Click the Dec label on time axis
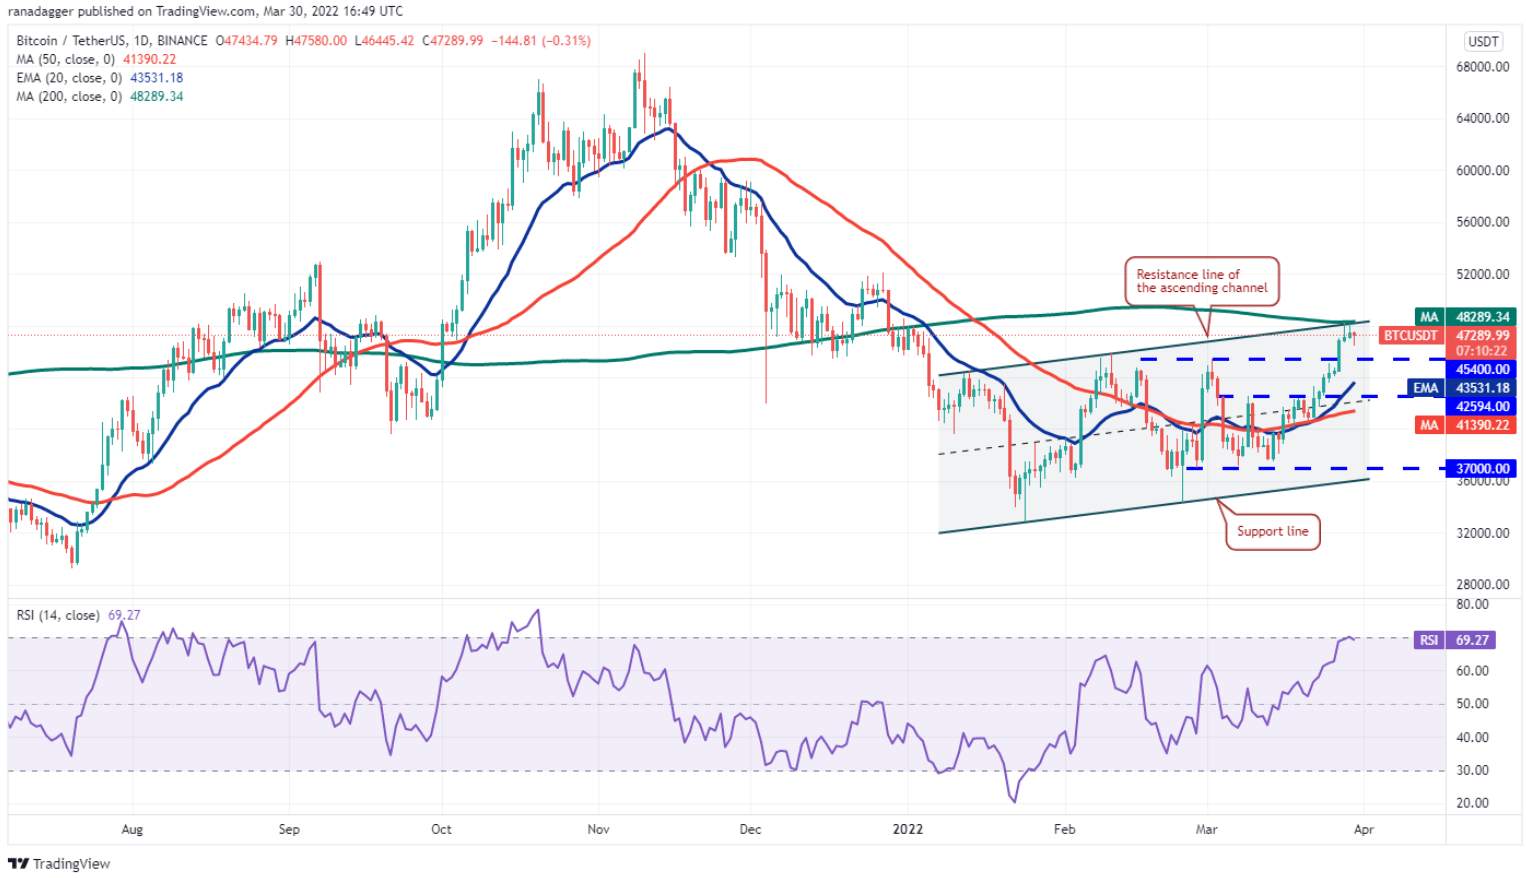Image resolution: width=1526 pixels, height=878 pixels. [750, 829]
